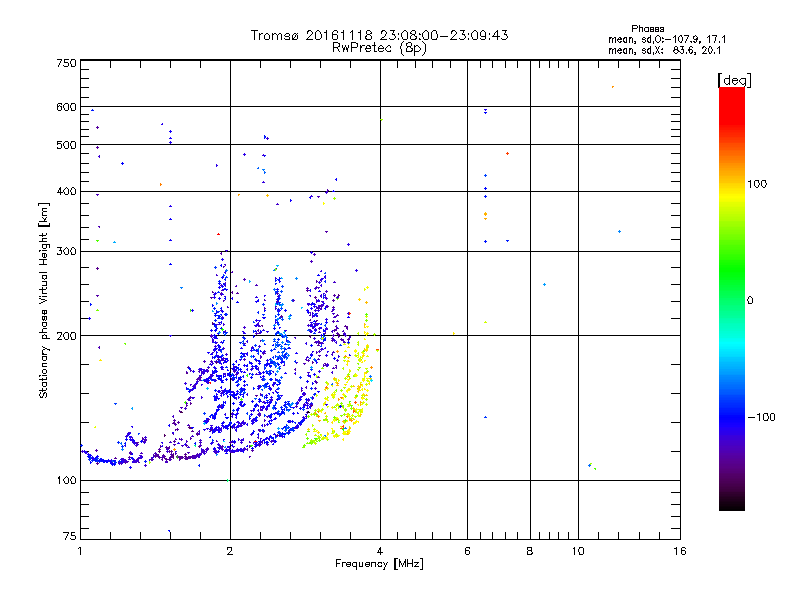The height and width of the screenshot is (600, 800).
Task: Click the 'Frequency [MHz]' axis label
Action: tap(379, 564)
